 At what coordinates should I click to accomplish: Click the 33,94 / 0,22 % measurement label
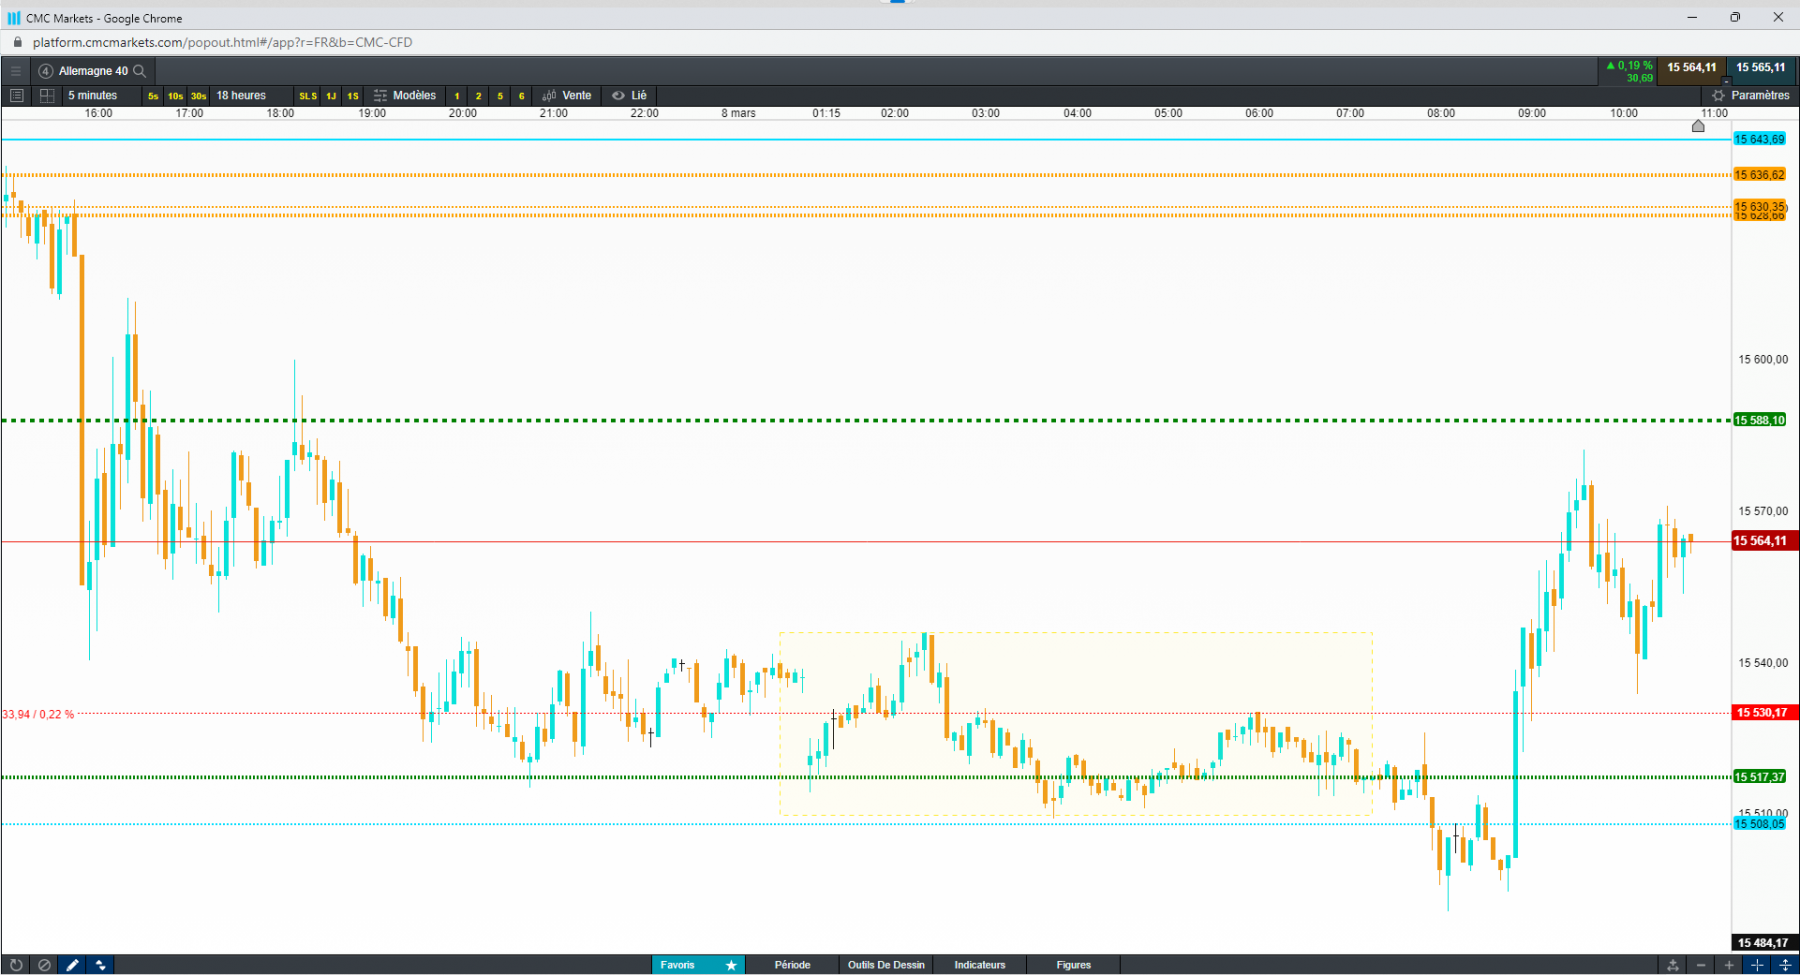pyautogui.click(x=38, y=715)
